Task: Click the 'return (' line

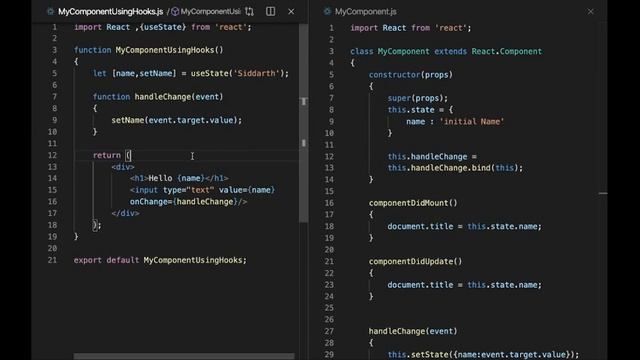Action: [x=112, y=155]
